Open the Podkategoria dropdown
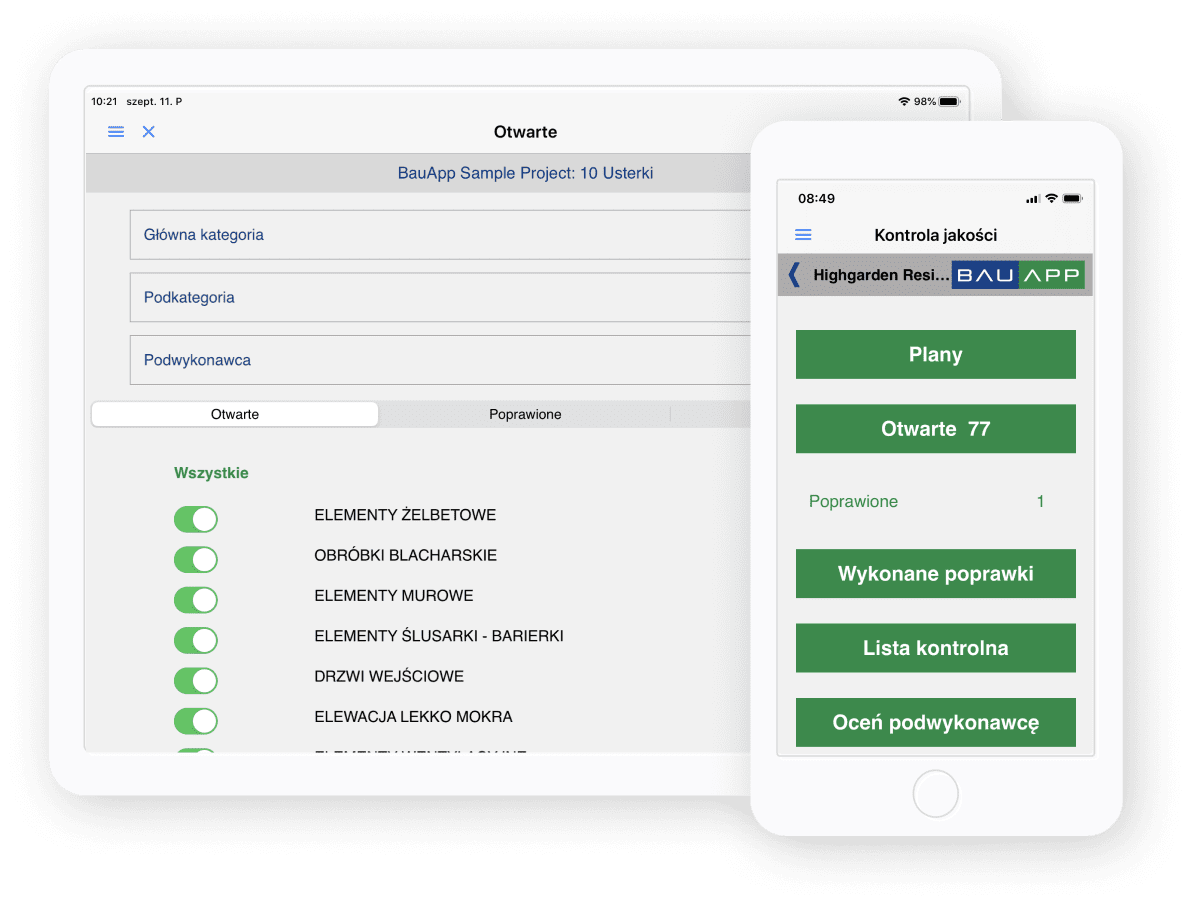The height and width of the screenshot is (905, 1191). coord(440,297)
